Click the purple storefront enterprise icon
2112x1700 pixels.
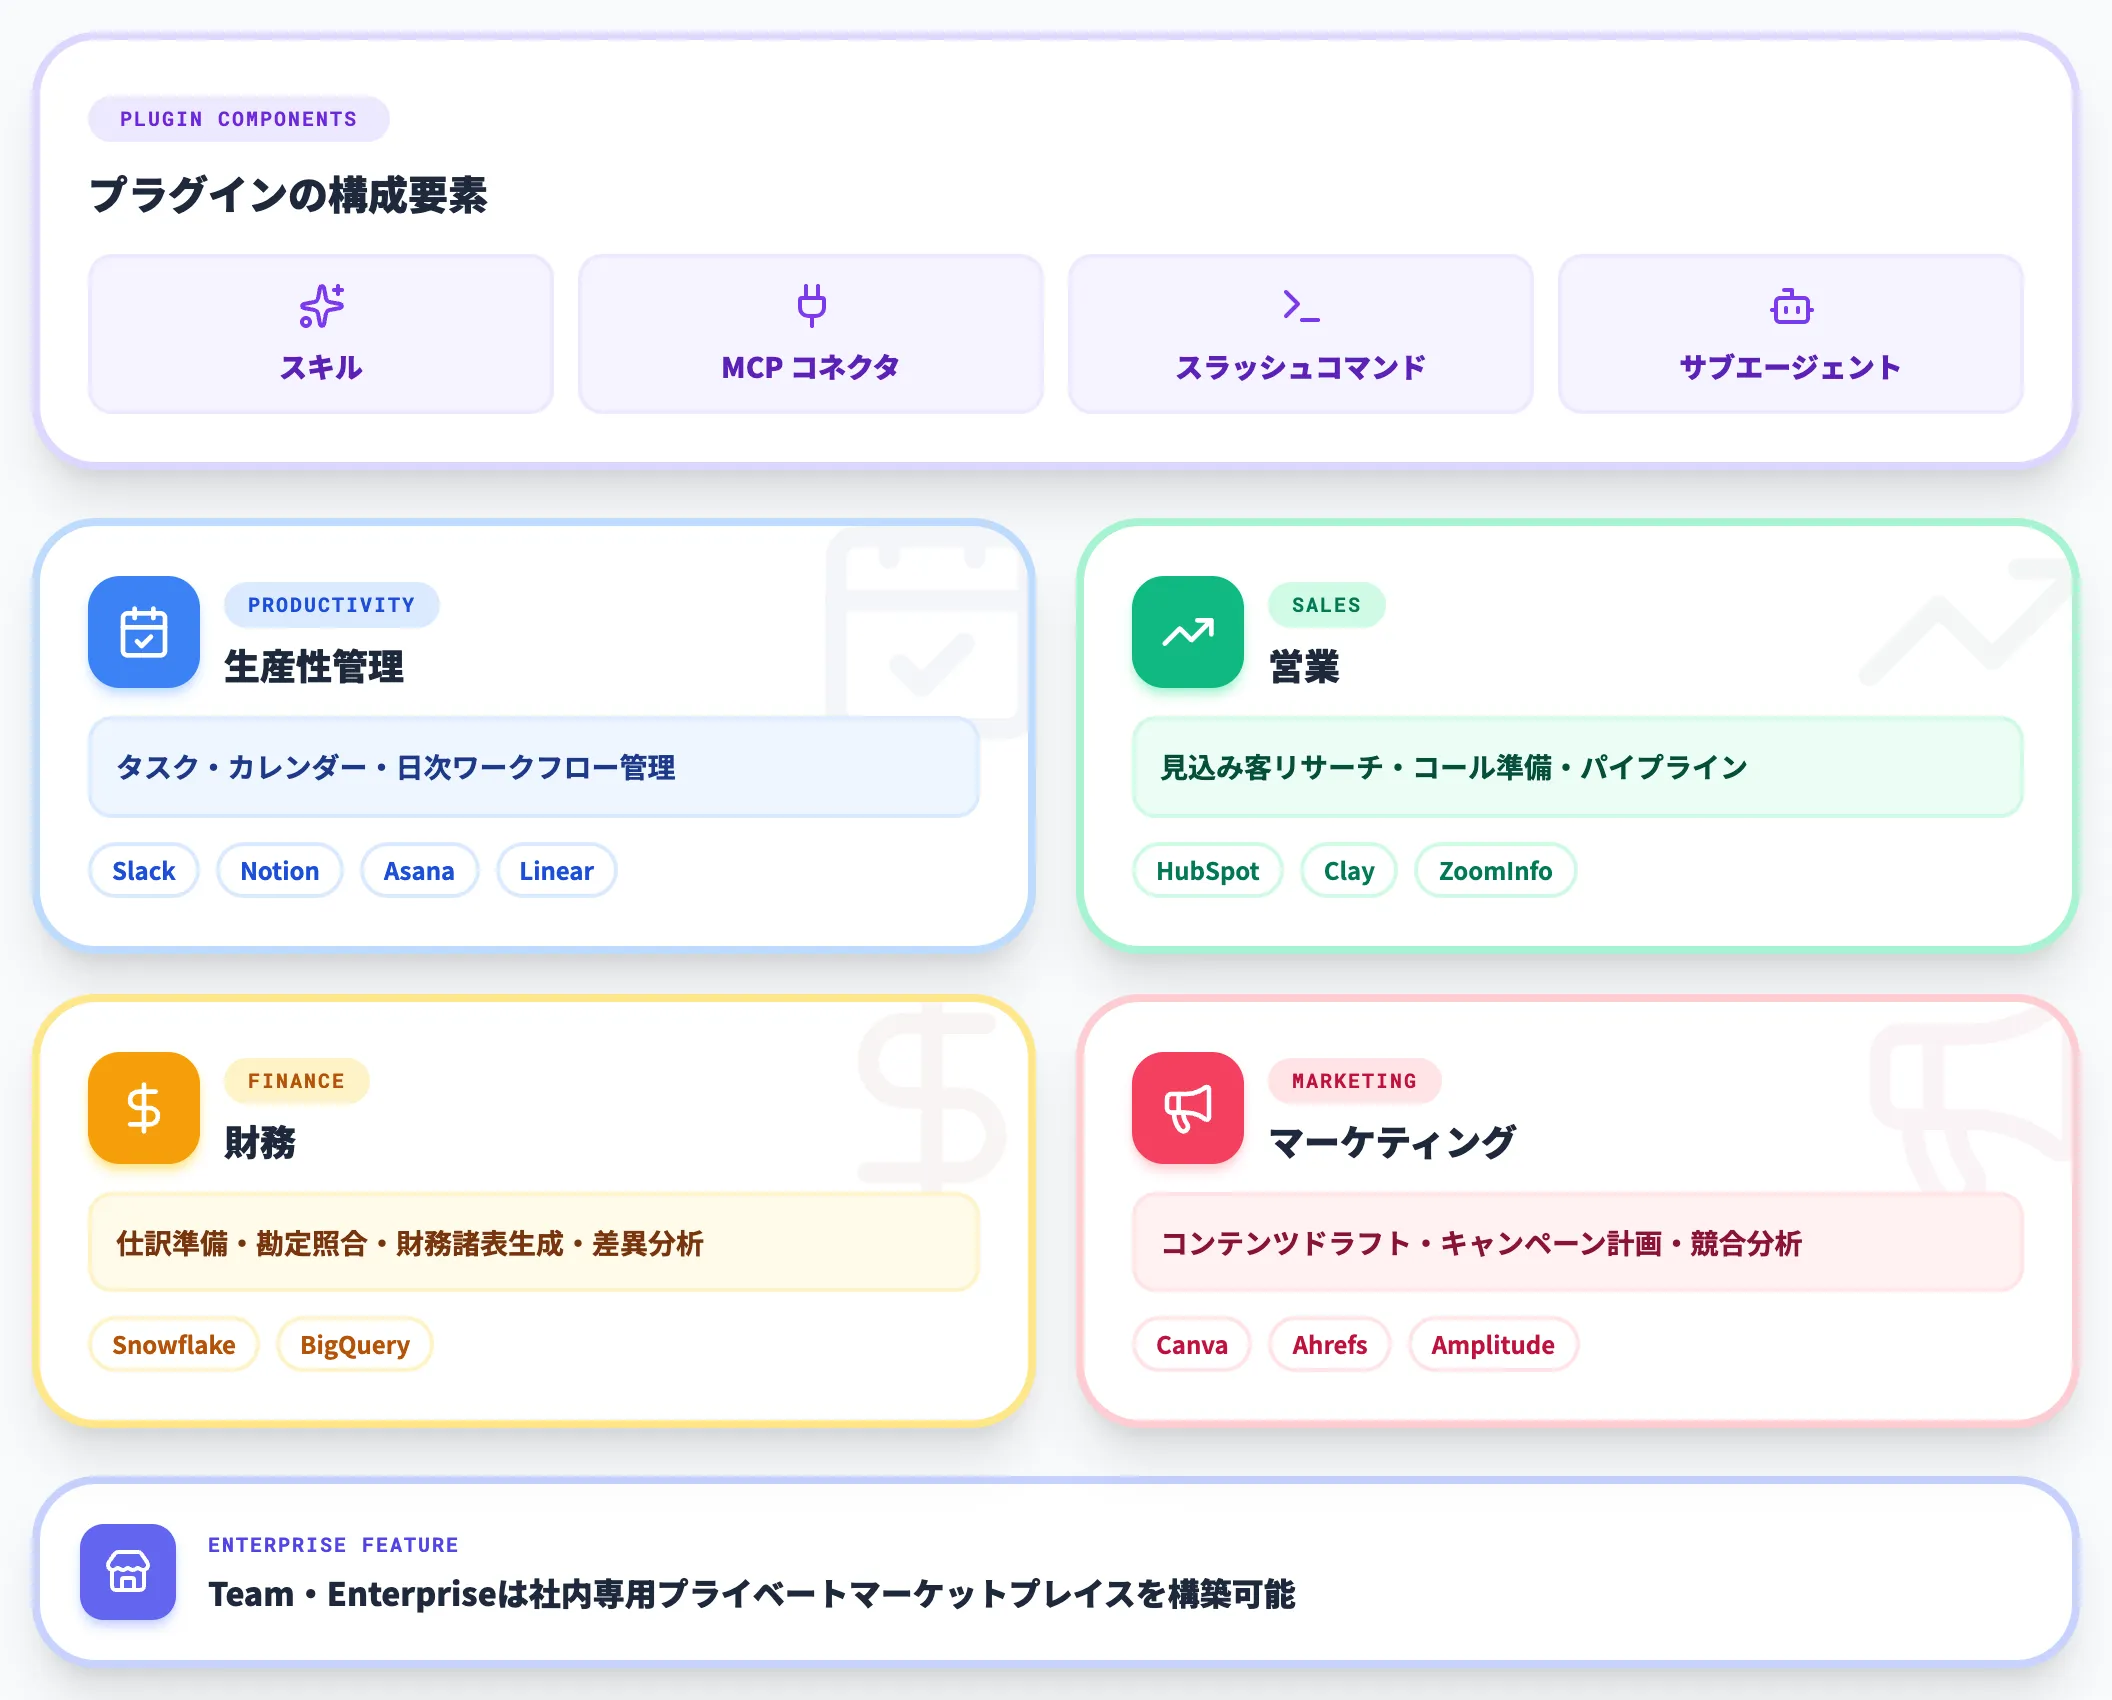(128, 1572)
